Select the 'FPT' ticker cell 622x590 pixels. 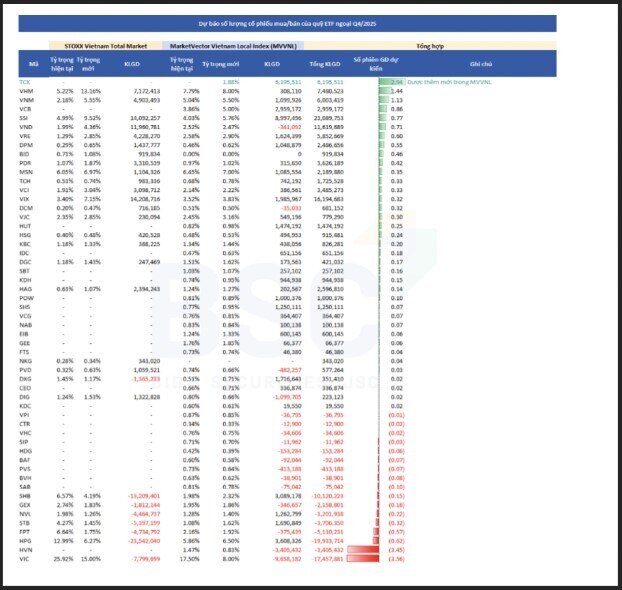click(x=24, y=532)
